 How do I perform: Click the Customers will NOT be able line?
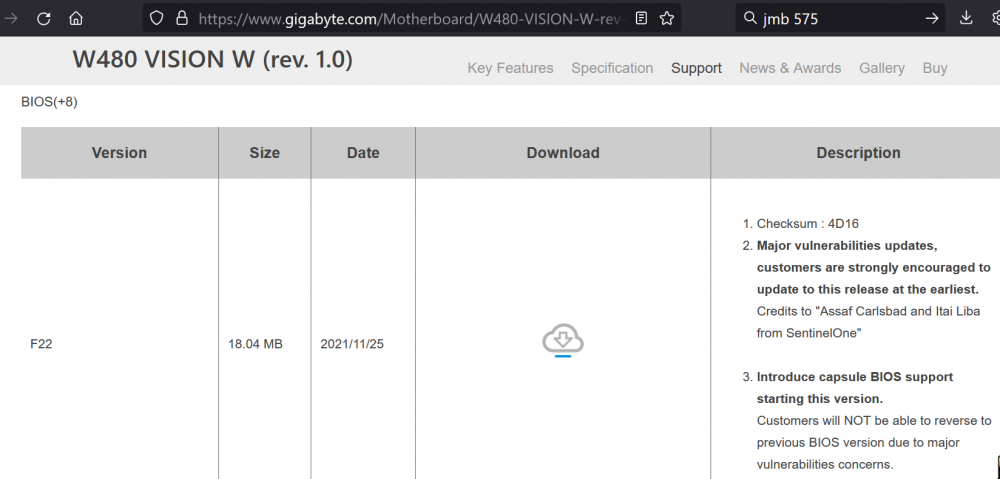[874, 421]
